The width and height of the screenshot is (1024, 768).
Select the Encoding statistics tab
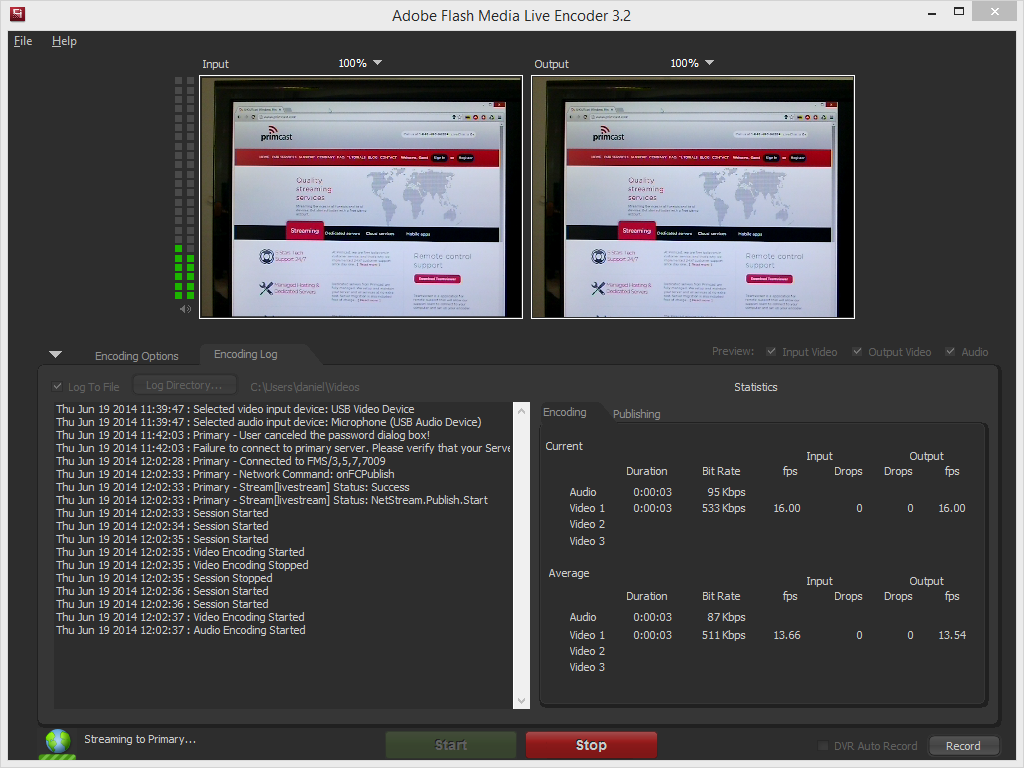pos(565,412)
